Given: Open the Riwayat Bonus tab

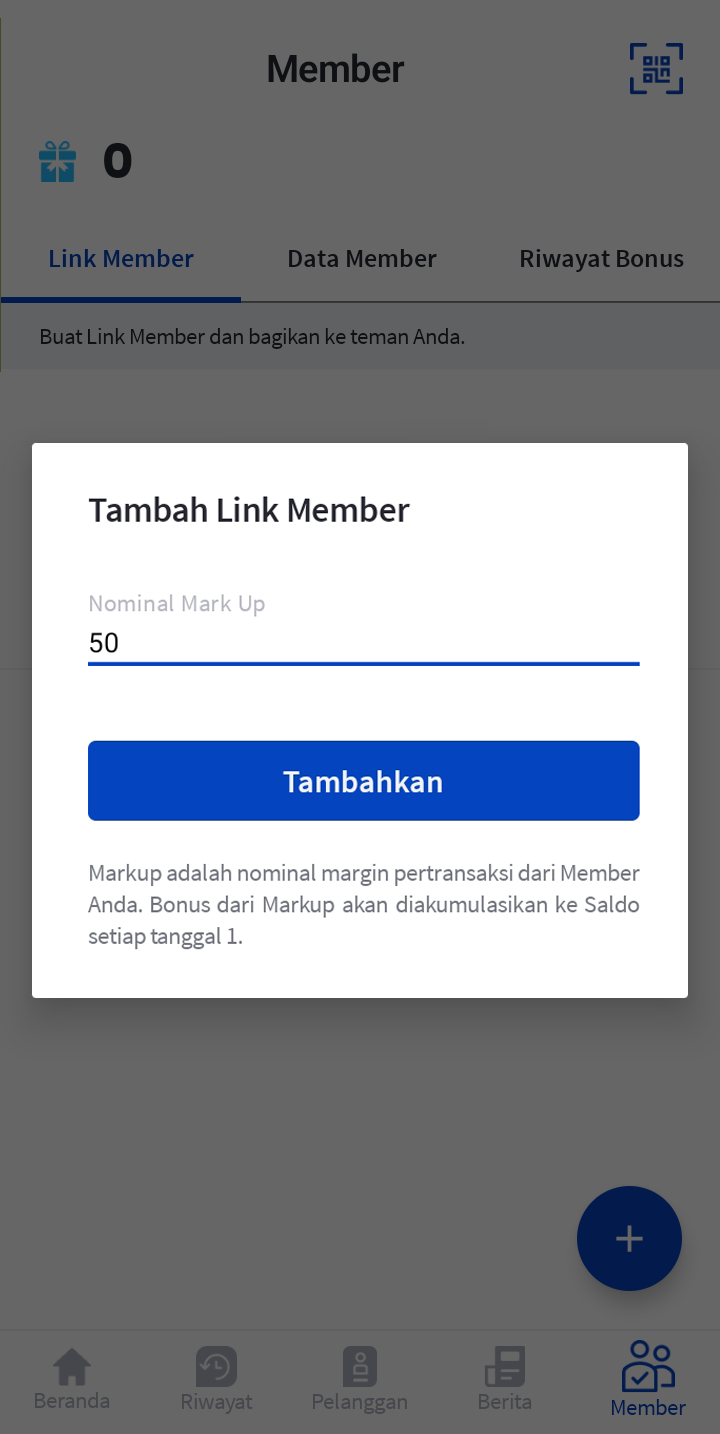Looking at the screenshot, I should coord(601,259).
